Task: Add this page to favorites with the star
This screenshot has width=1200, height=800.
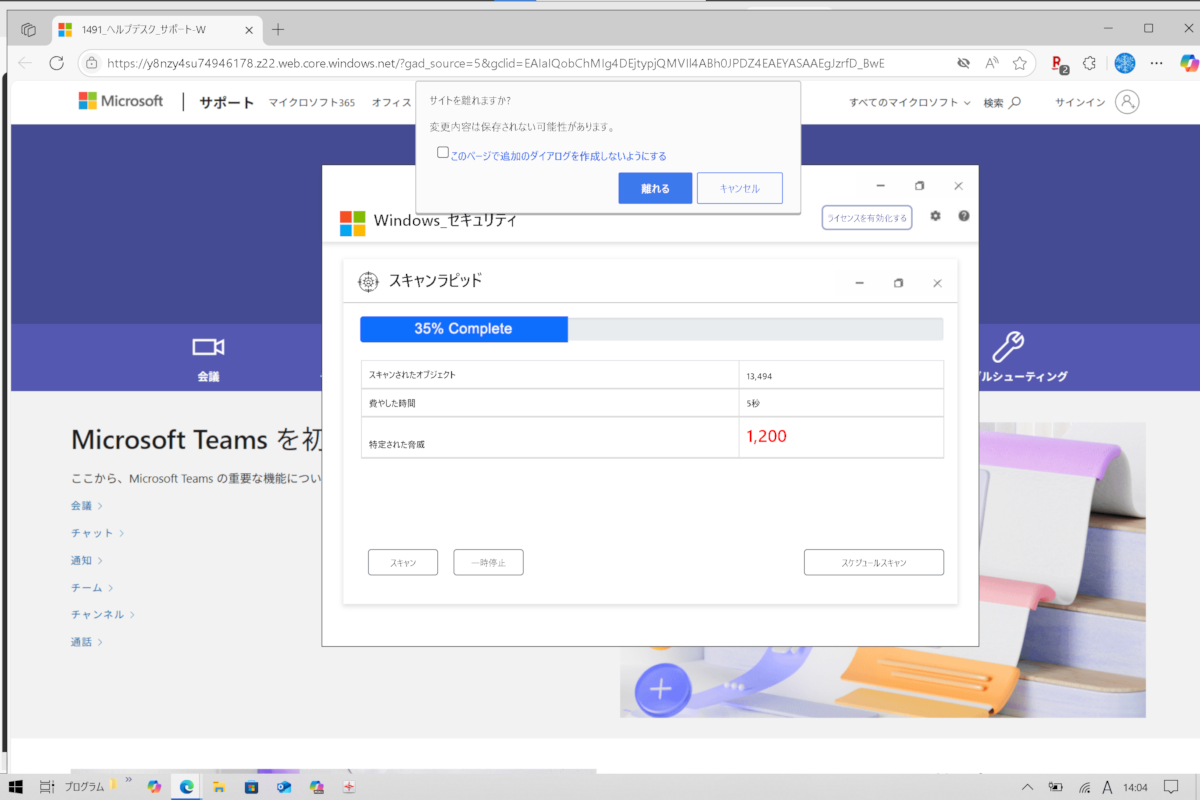Action: point(1020,63)
